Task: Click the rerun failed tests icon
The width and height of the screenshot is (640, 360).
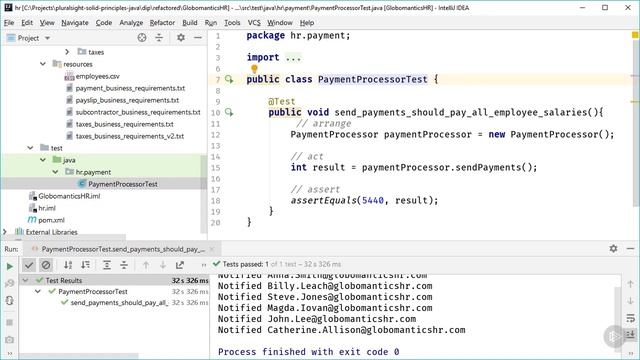Action: pyautogui.click(x=9, y=283)
